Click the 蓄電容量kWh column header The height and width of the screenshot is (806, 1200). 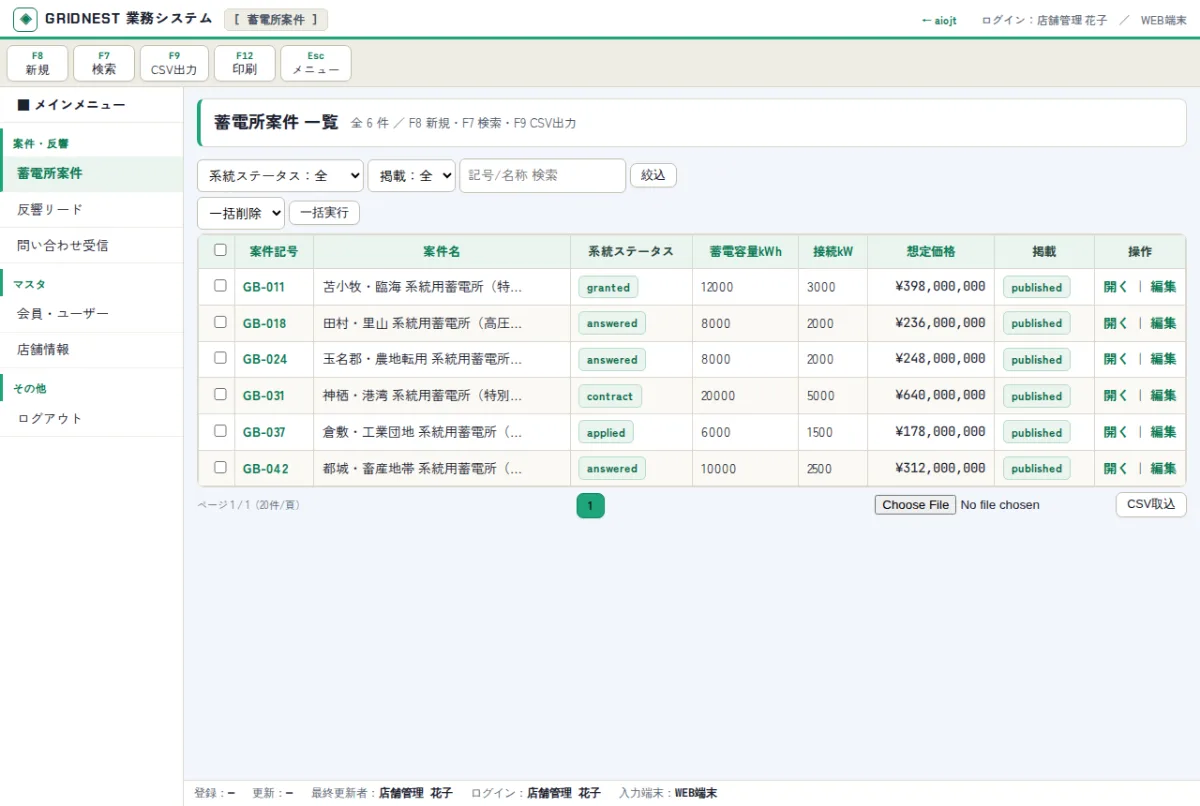click(745, 251)
